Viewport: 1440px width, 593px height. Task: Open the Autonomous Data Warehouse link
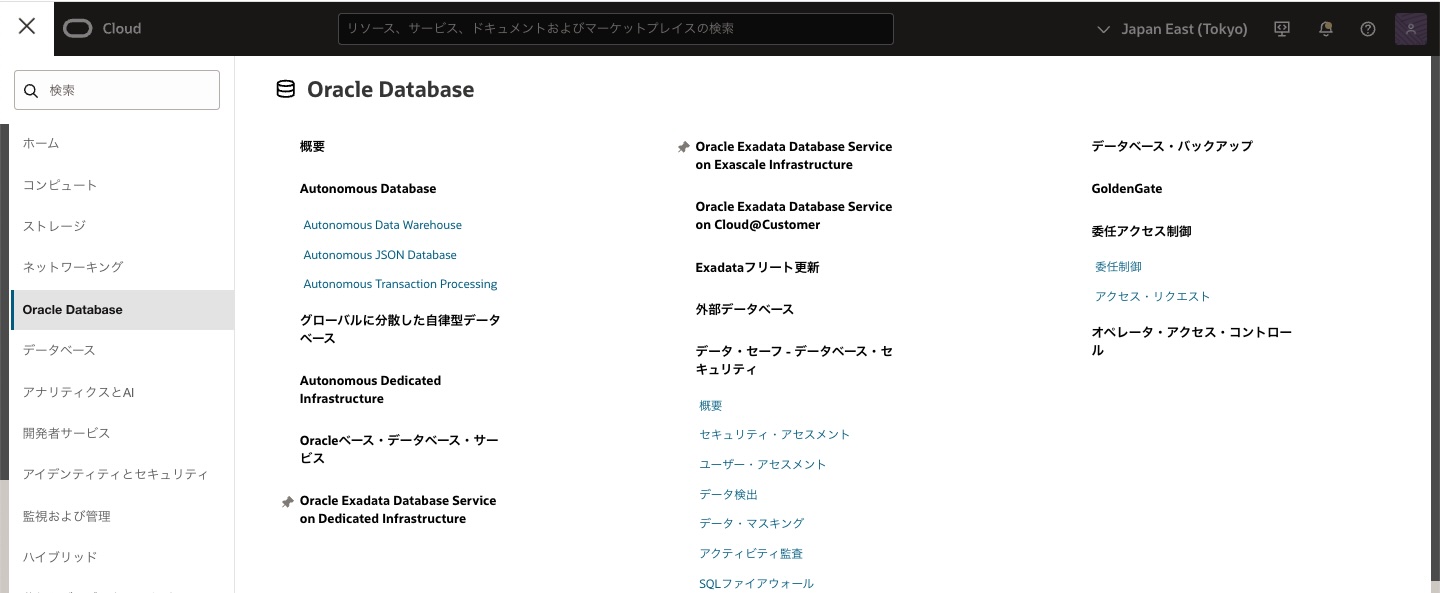point(382,224)
